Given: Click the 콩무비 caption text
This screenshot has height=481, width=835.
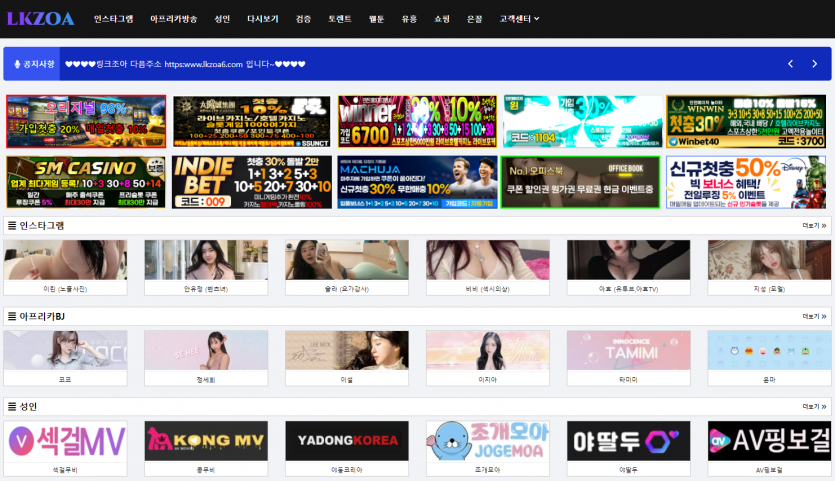Looking at the screenshot, I should pyautogui.click(x=206, y=470).
